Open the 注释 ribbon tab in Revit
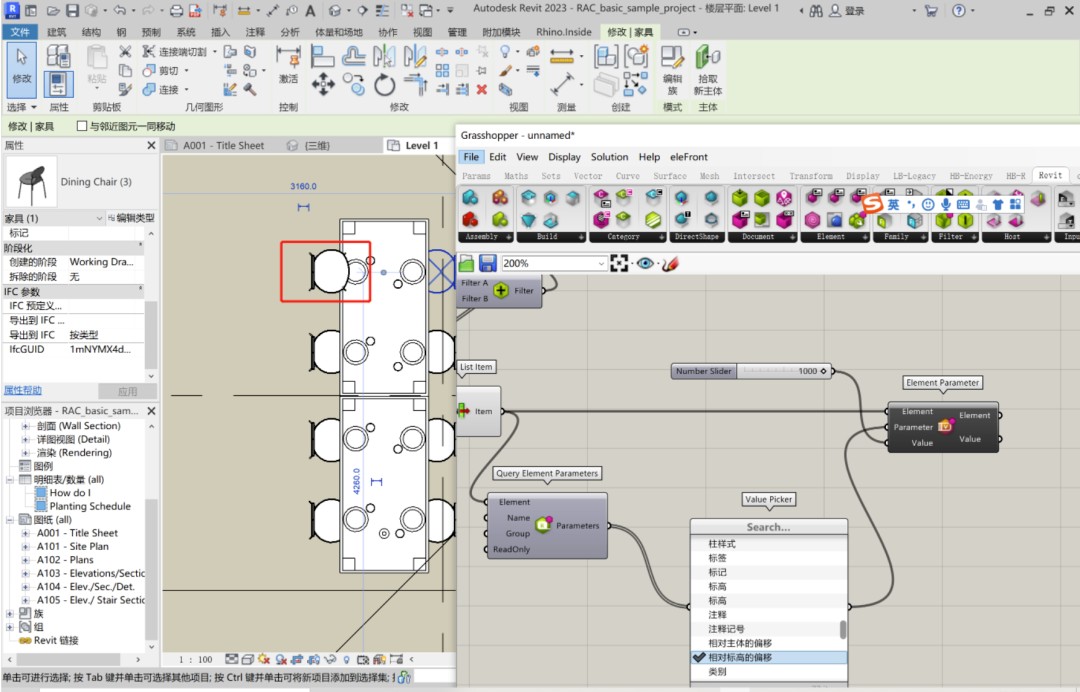 point(255,32)
